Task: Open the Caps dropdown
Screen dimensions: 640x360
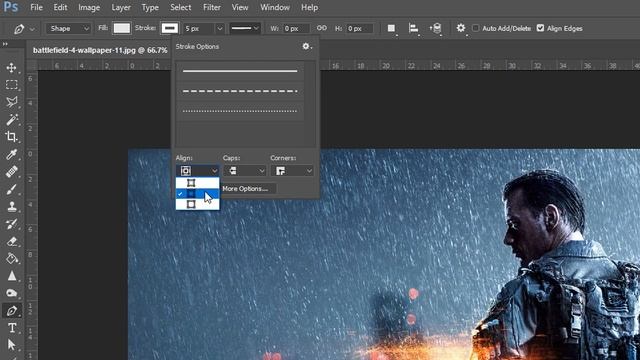Action: point(244,171)
